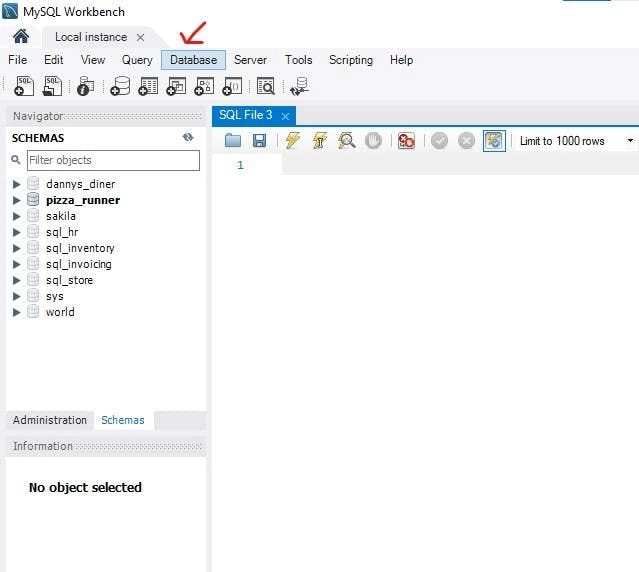Expand the sakila schema tree node
Screen dimensions: 639x572
(16, 216)
